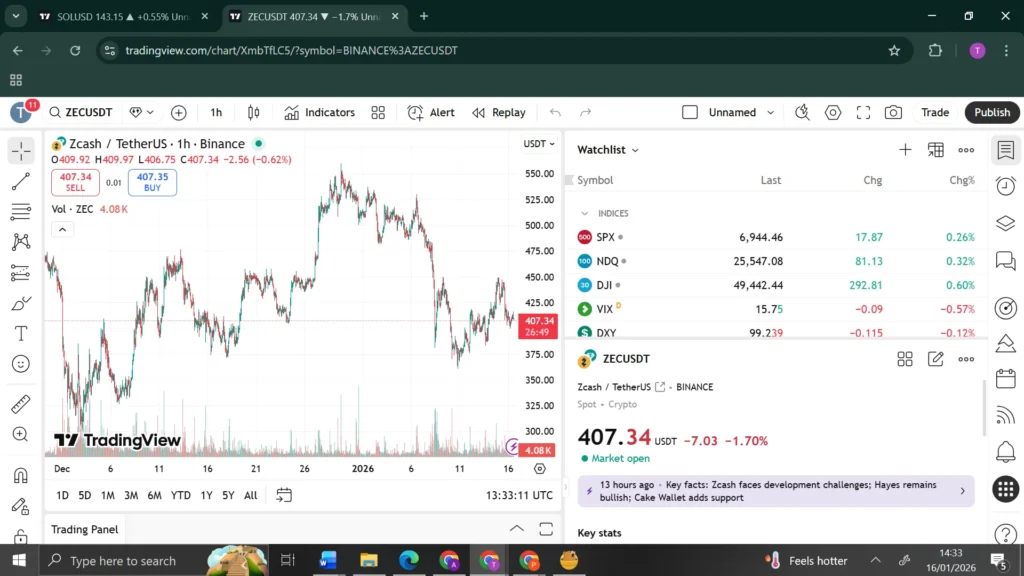Screen dimensions: 1024x576
Task: Take a chart snapshot with camera icon
Action: coord(893,112)
